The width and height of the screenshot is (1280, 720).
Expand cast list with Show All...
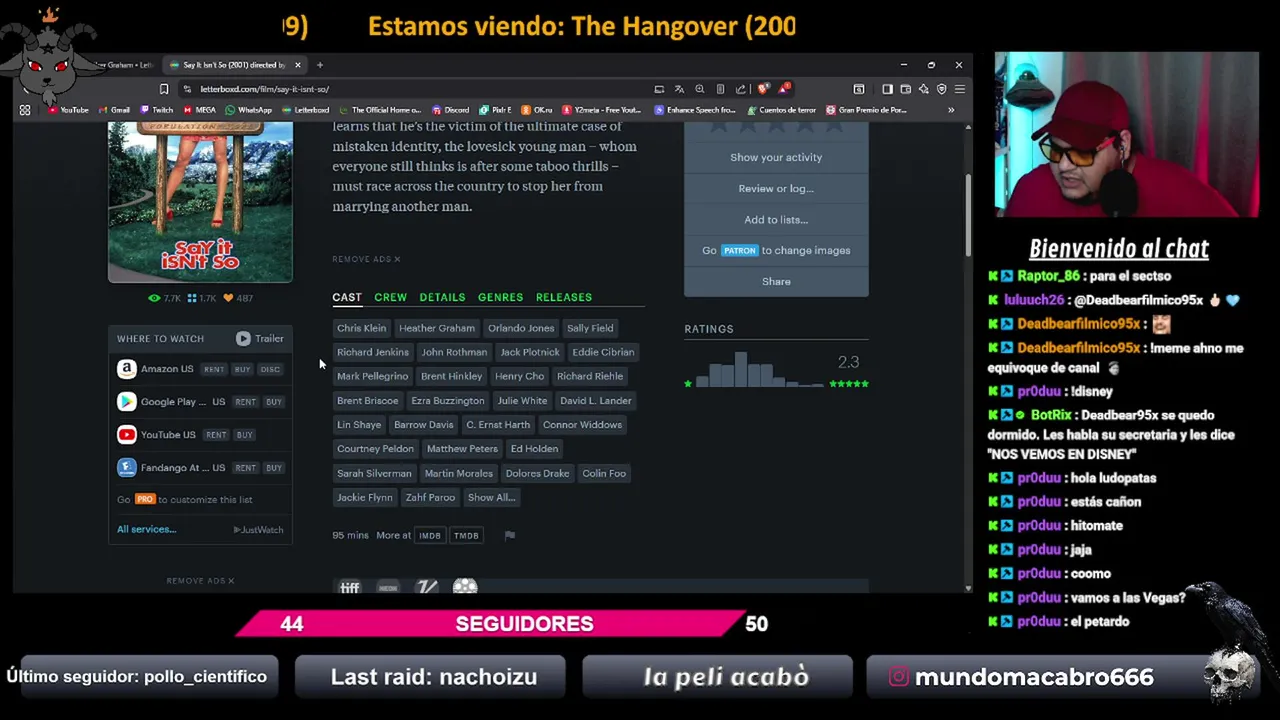pos(491,498)
